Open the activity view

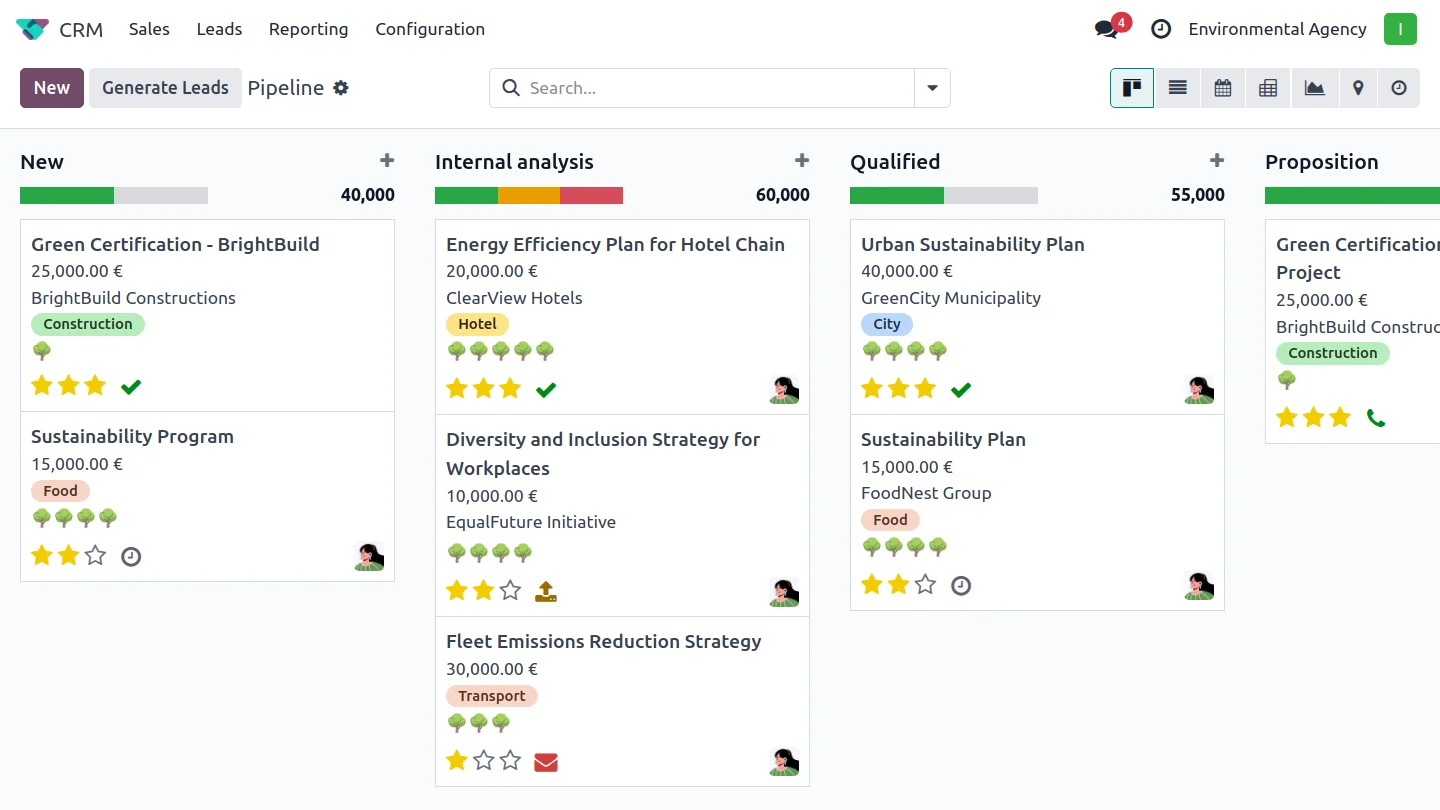(x=1399, y=88)
